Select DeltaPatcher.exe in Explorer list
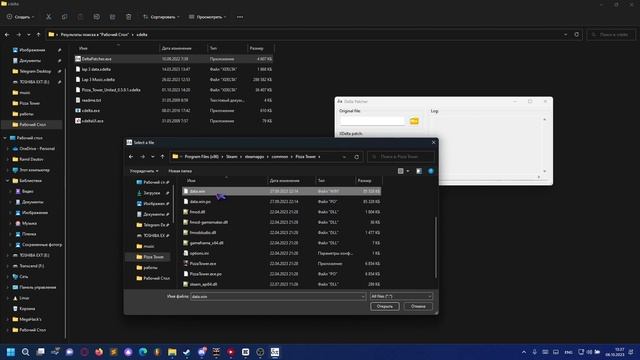This screenshot has height=360, width=640. 96,59
